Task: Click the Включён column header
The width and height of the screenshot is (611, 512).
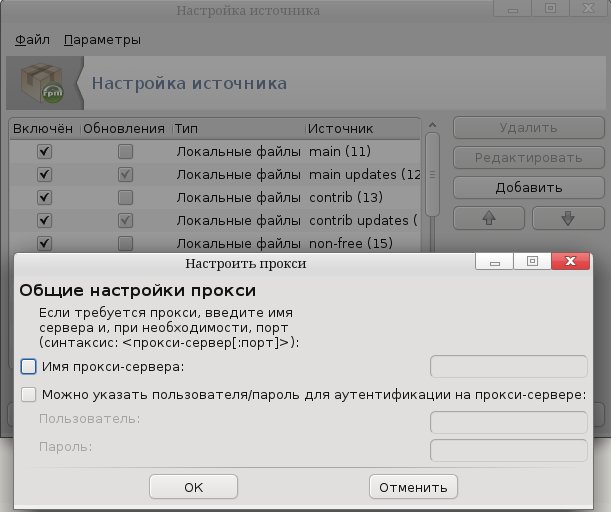Action: 43,129
